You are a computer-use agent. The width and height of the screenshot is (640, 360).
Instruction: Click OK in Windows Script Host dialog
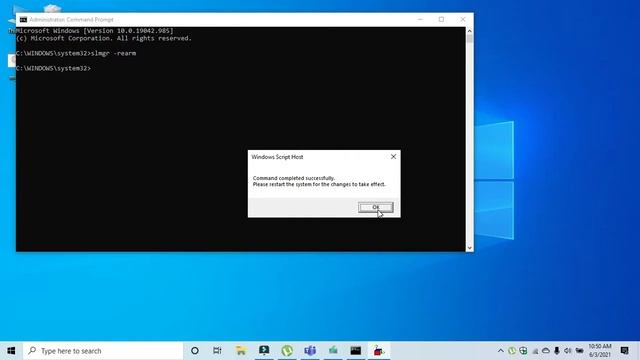[x=376, y=207]
